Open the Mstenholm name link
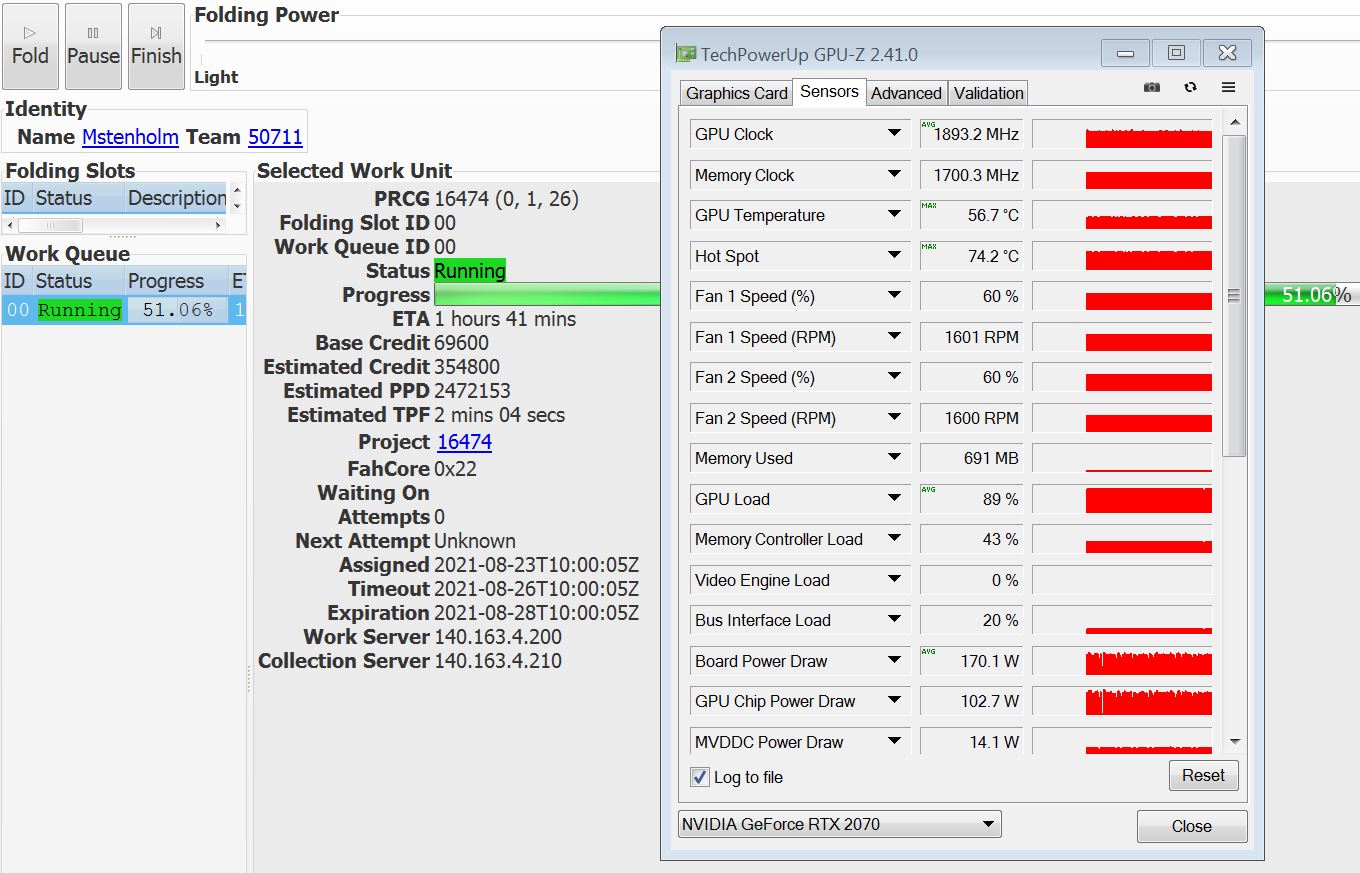This screenshot has width=1360, height=873. (130, 137)
